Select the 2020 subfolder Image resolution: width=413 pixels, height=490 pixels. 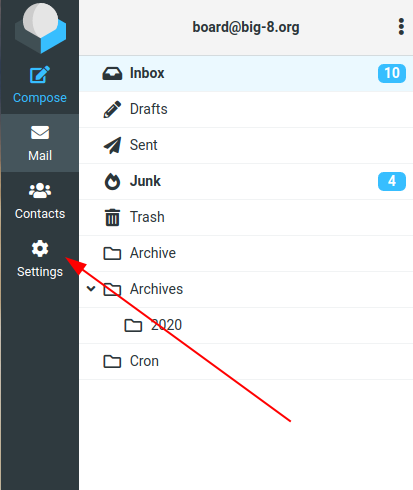click(x=246, y=325)
